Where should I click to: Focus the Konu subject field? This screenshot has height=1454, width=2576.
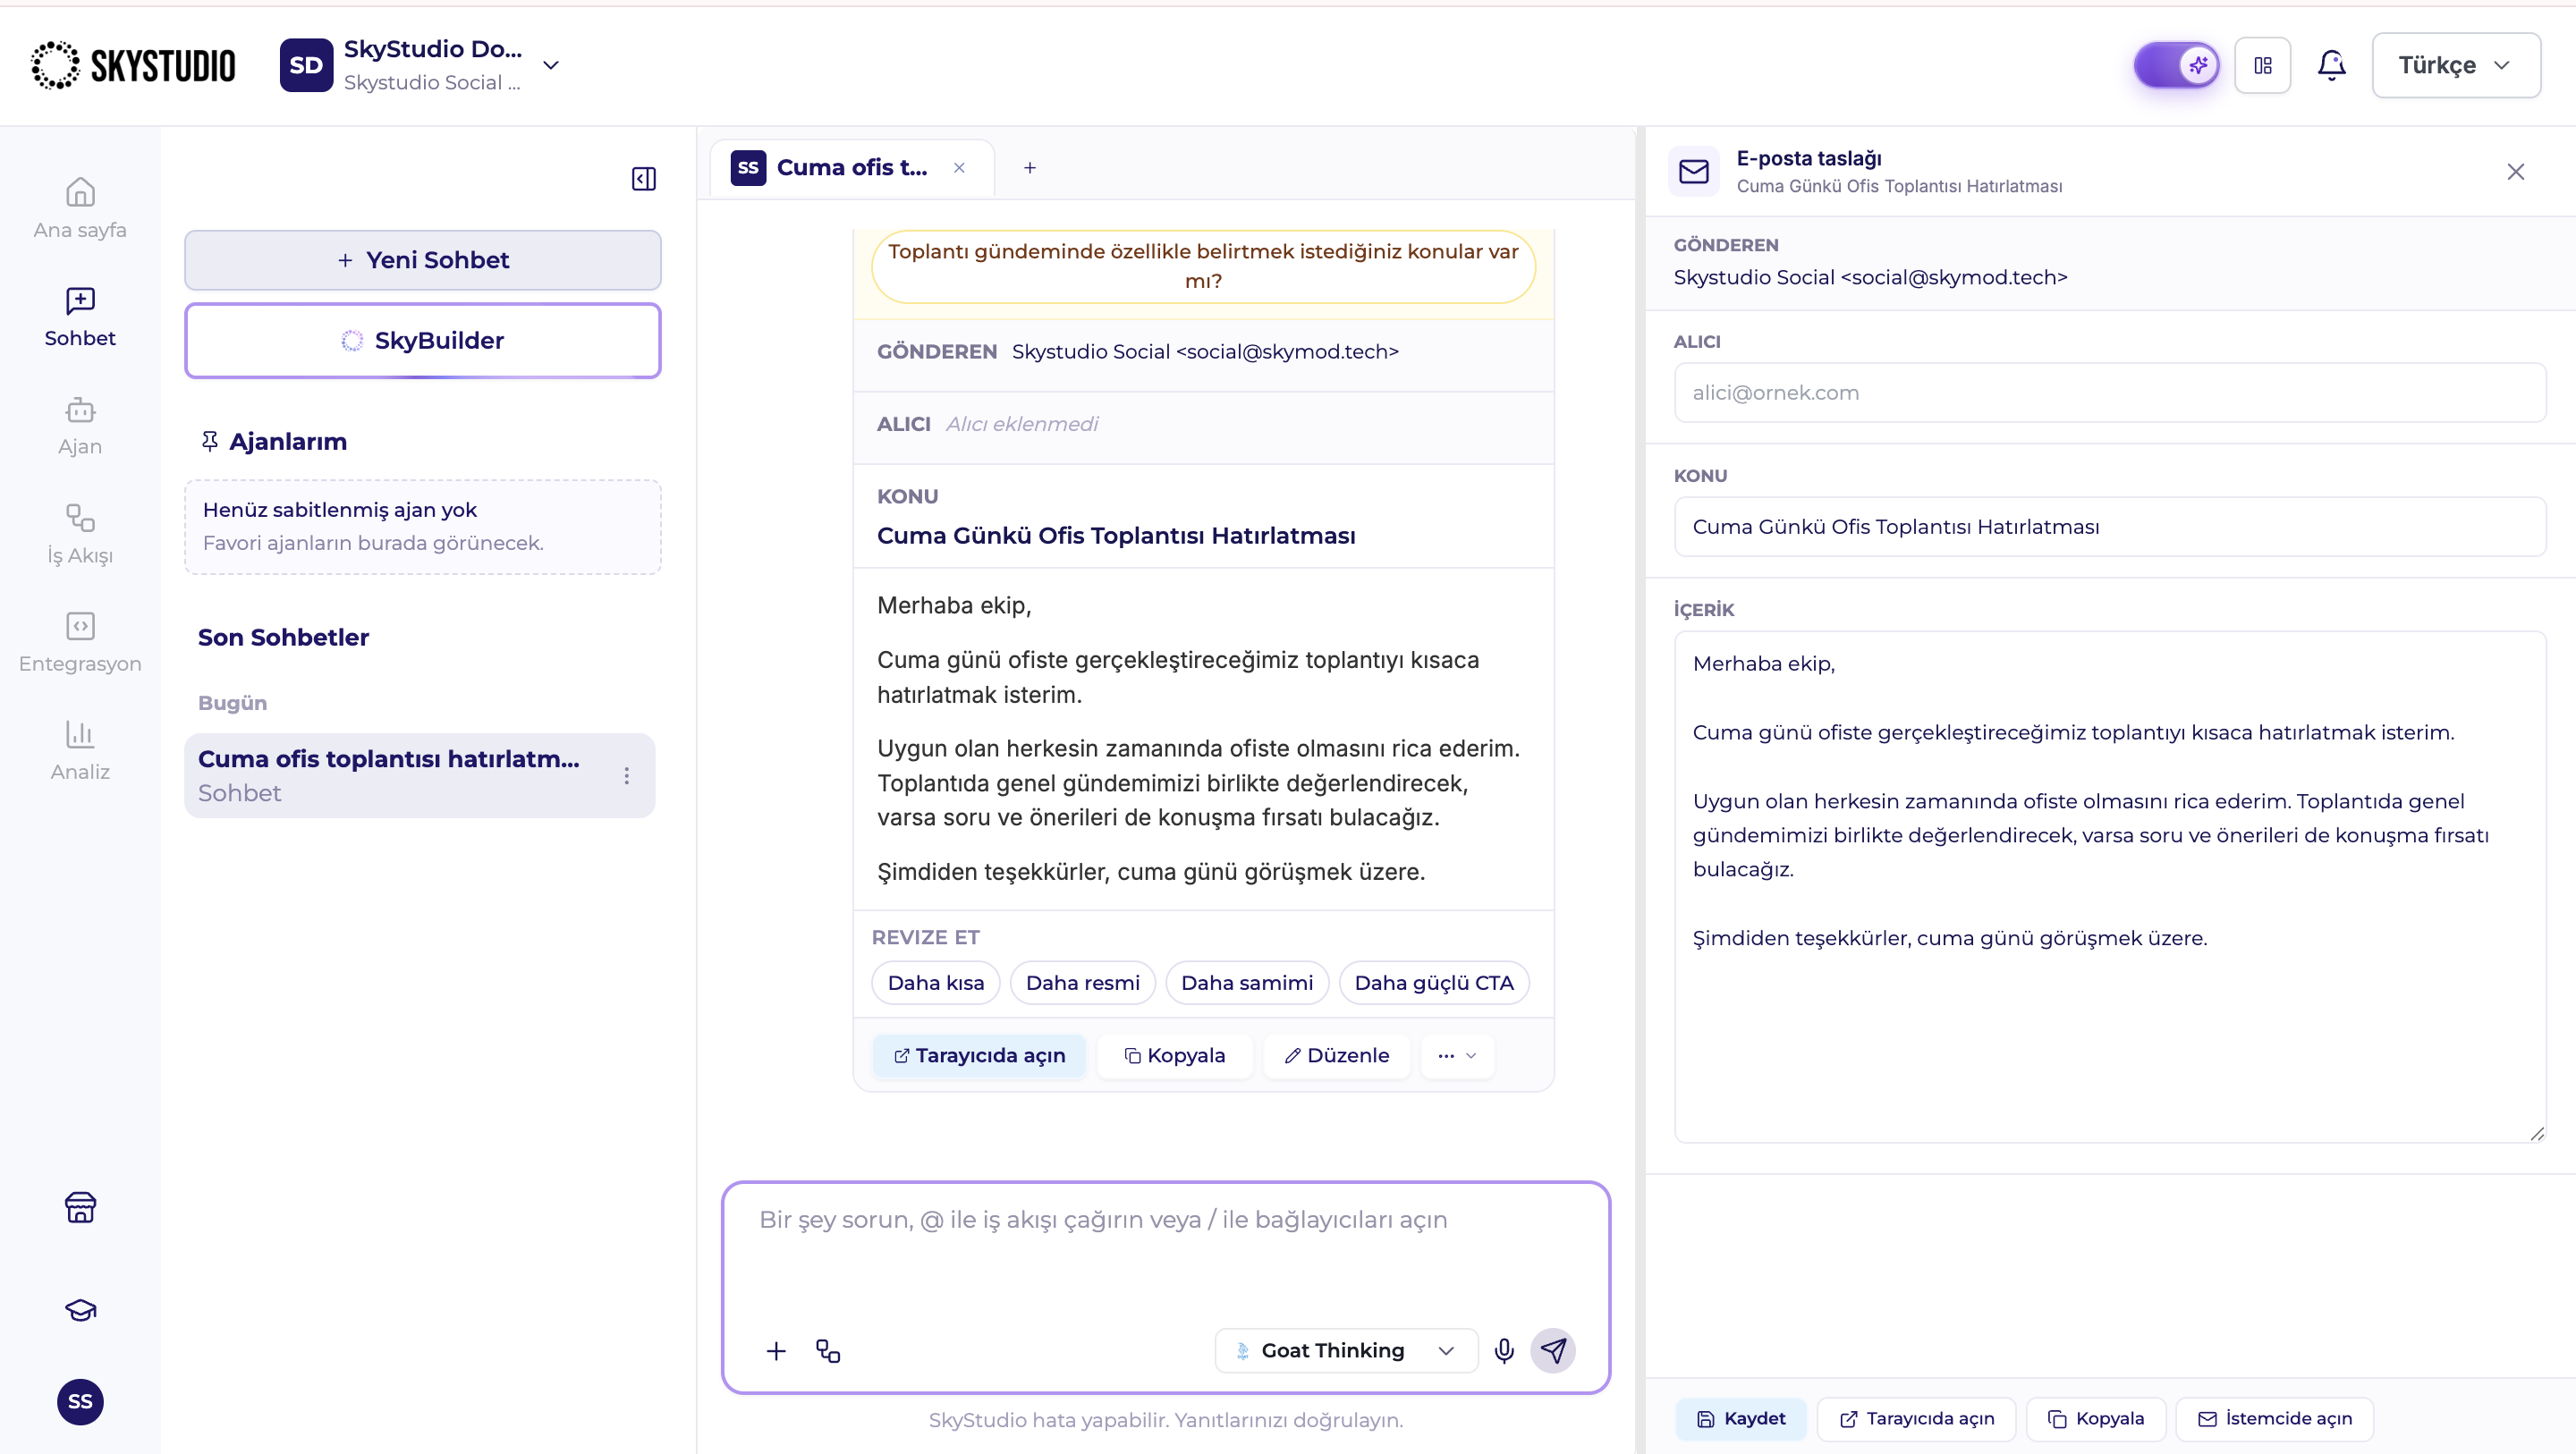(x=2109, y=526)
